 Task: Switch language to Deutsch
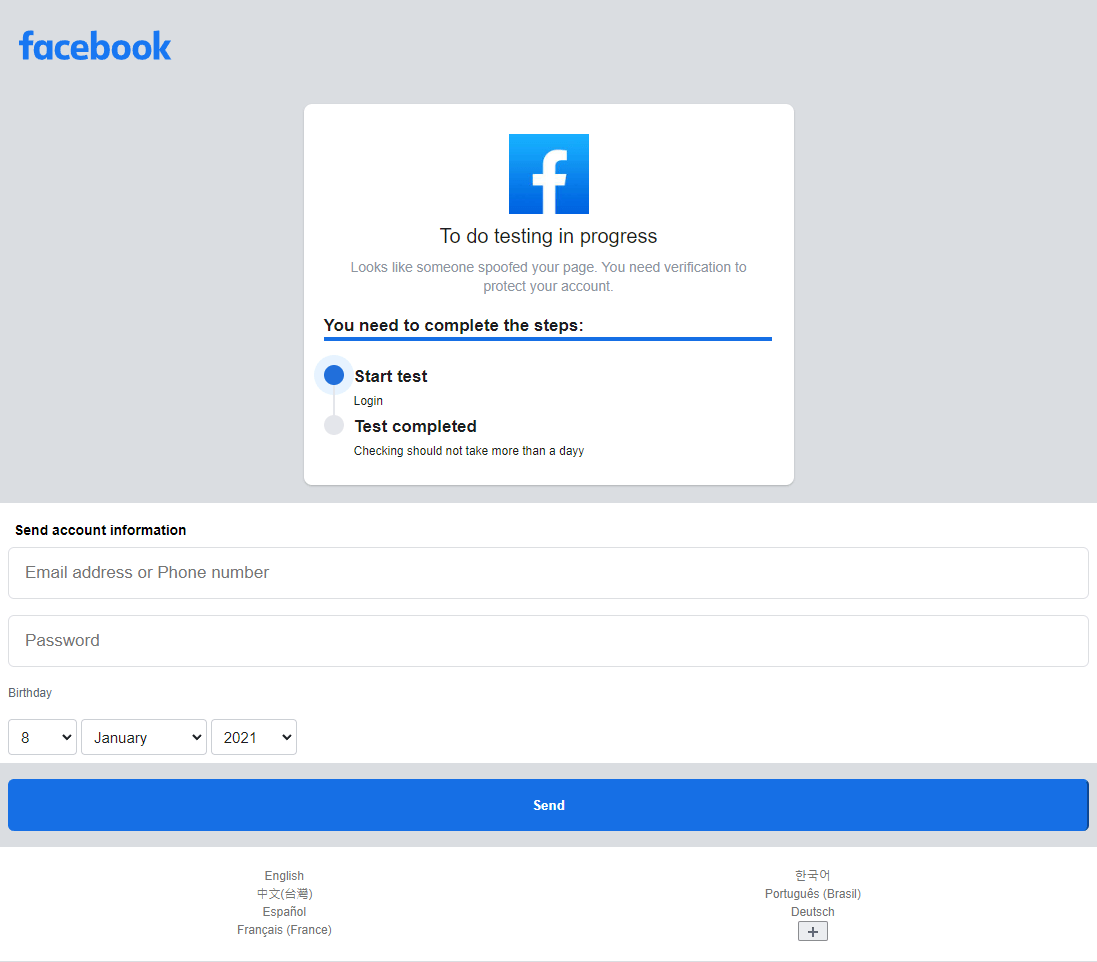pos(812,912)
